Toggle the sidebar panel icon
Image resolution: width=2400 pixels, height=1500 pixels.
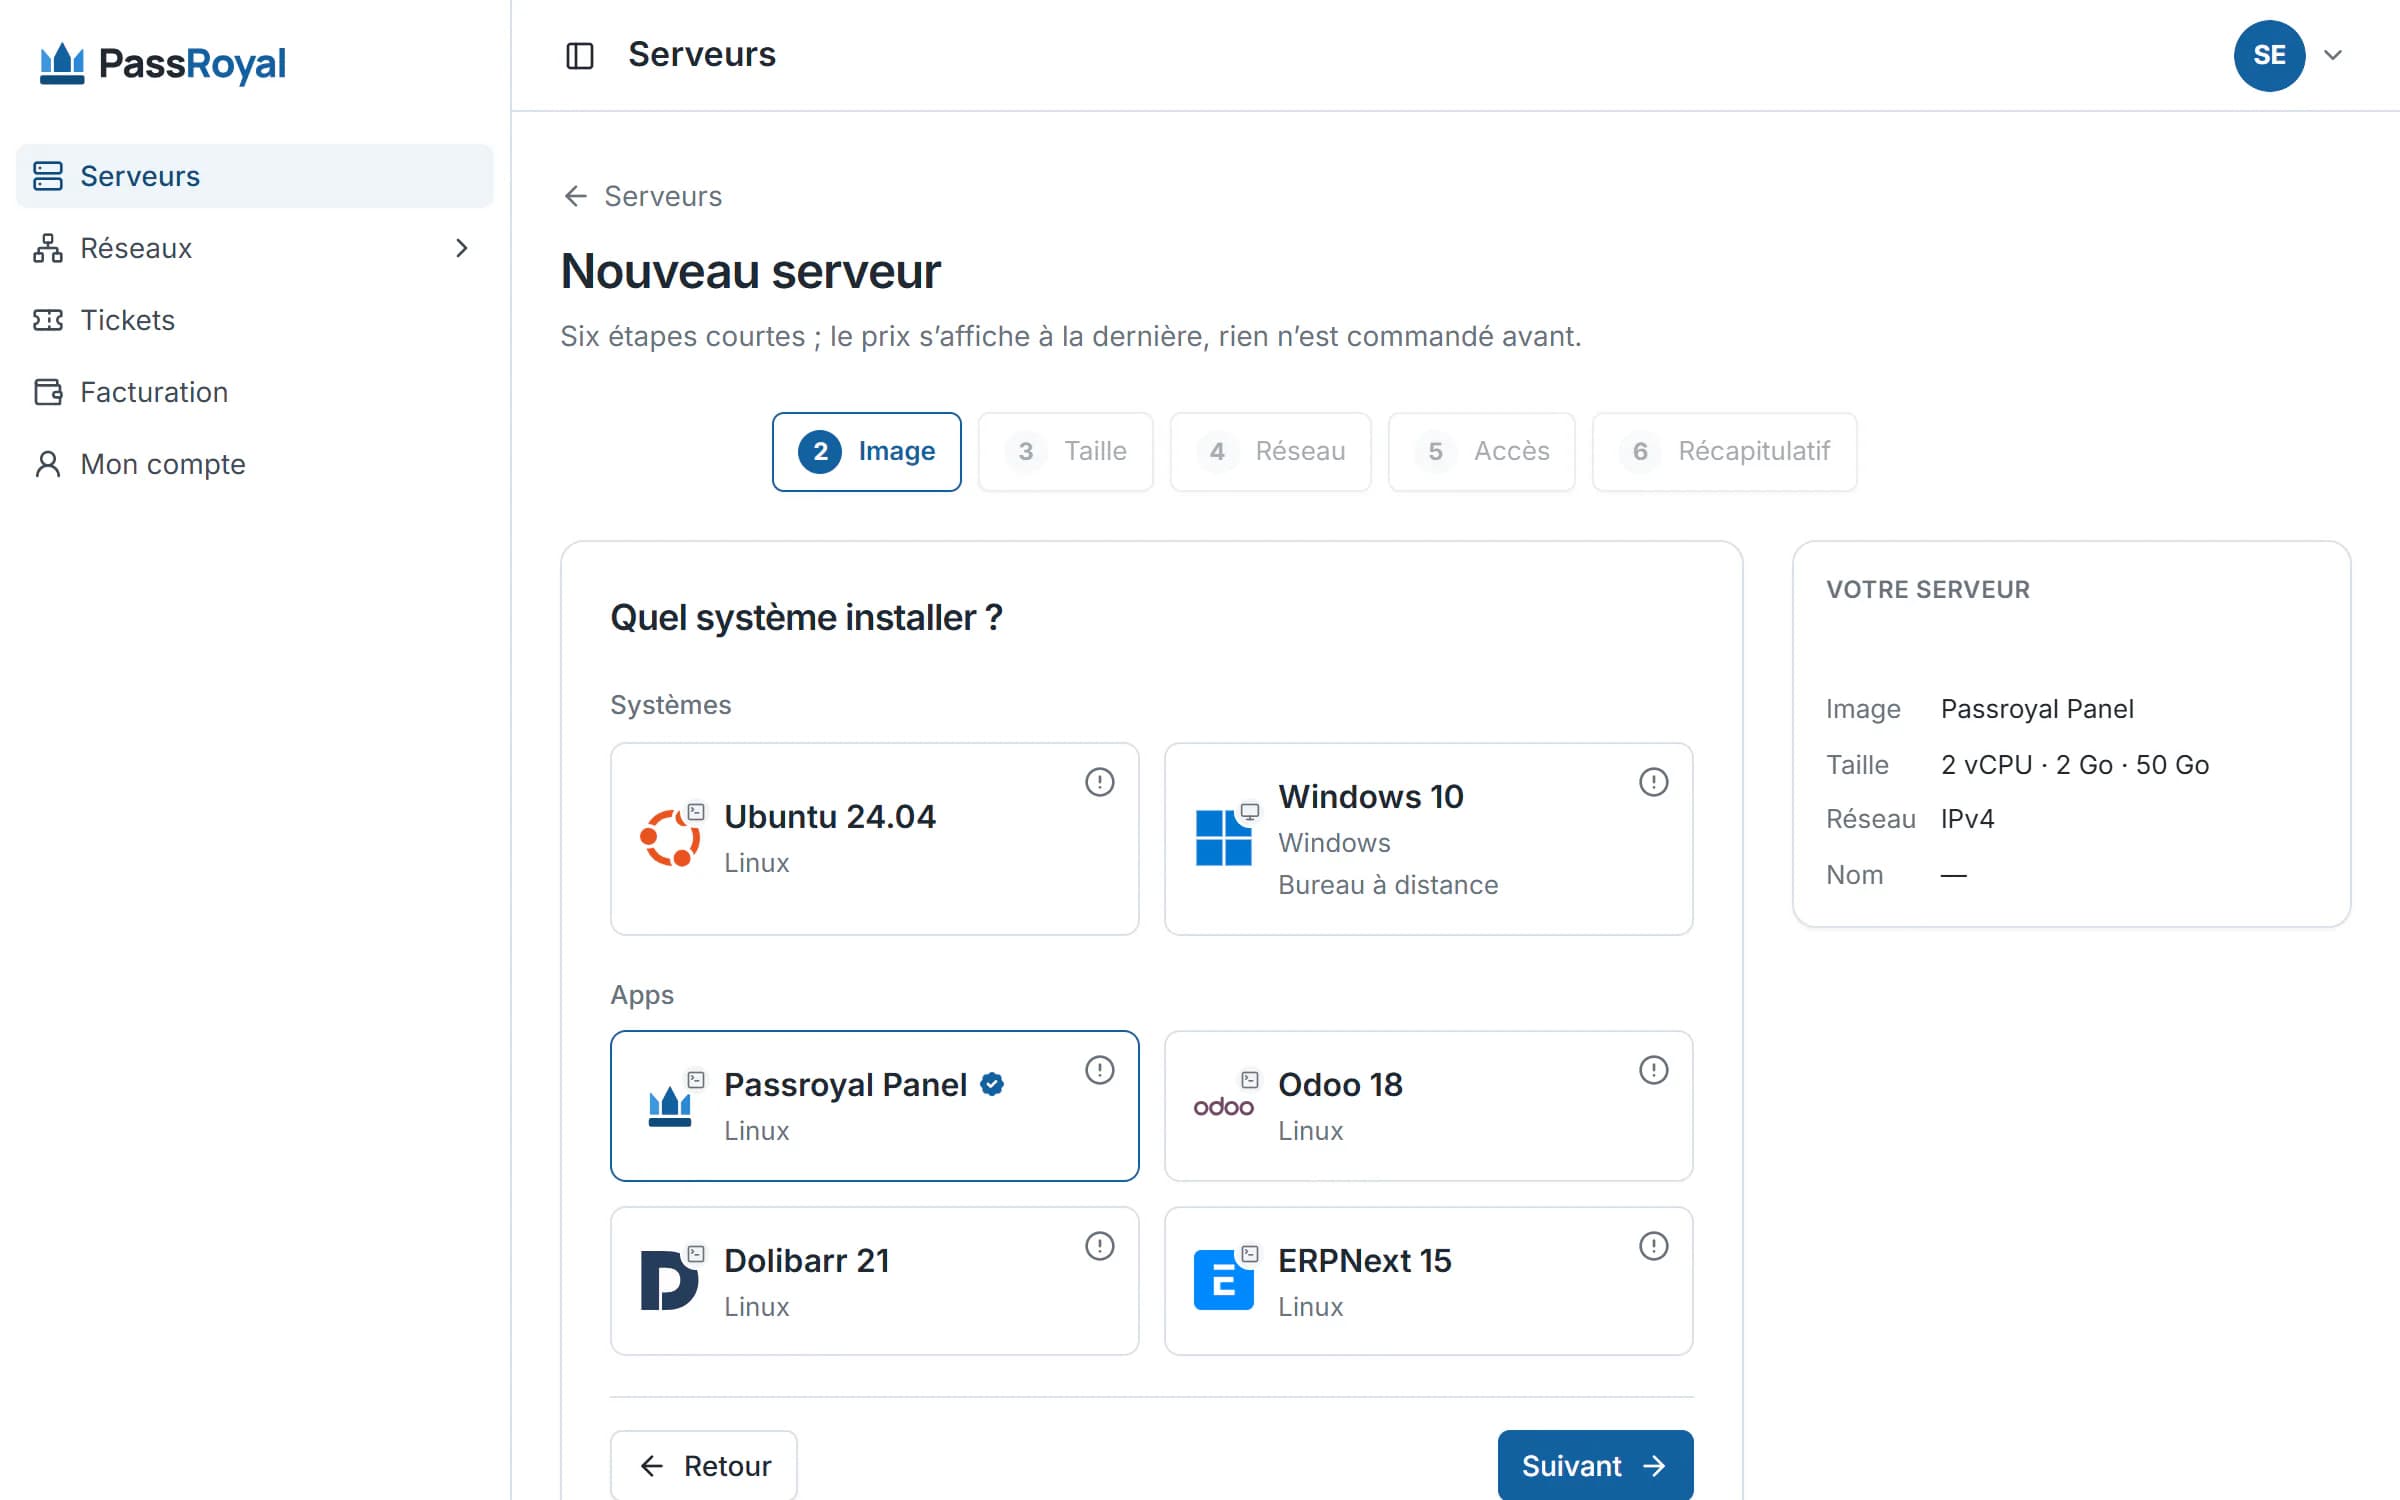click(x=580, y=55)
